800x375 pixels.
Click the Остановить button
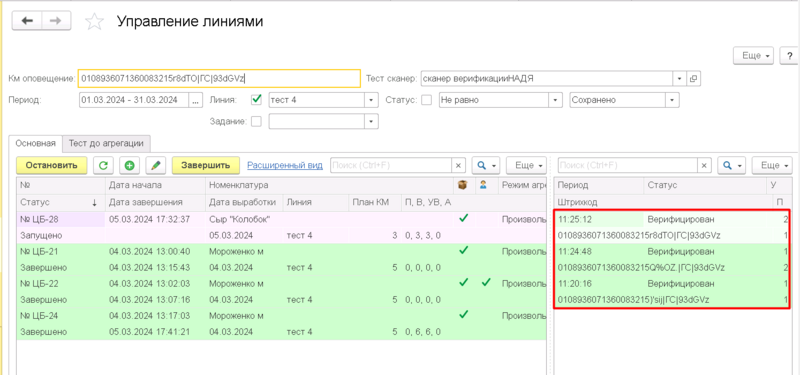(52, 165)
